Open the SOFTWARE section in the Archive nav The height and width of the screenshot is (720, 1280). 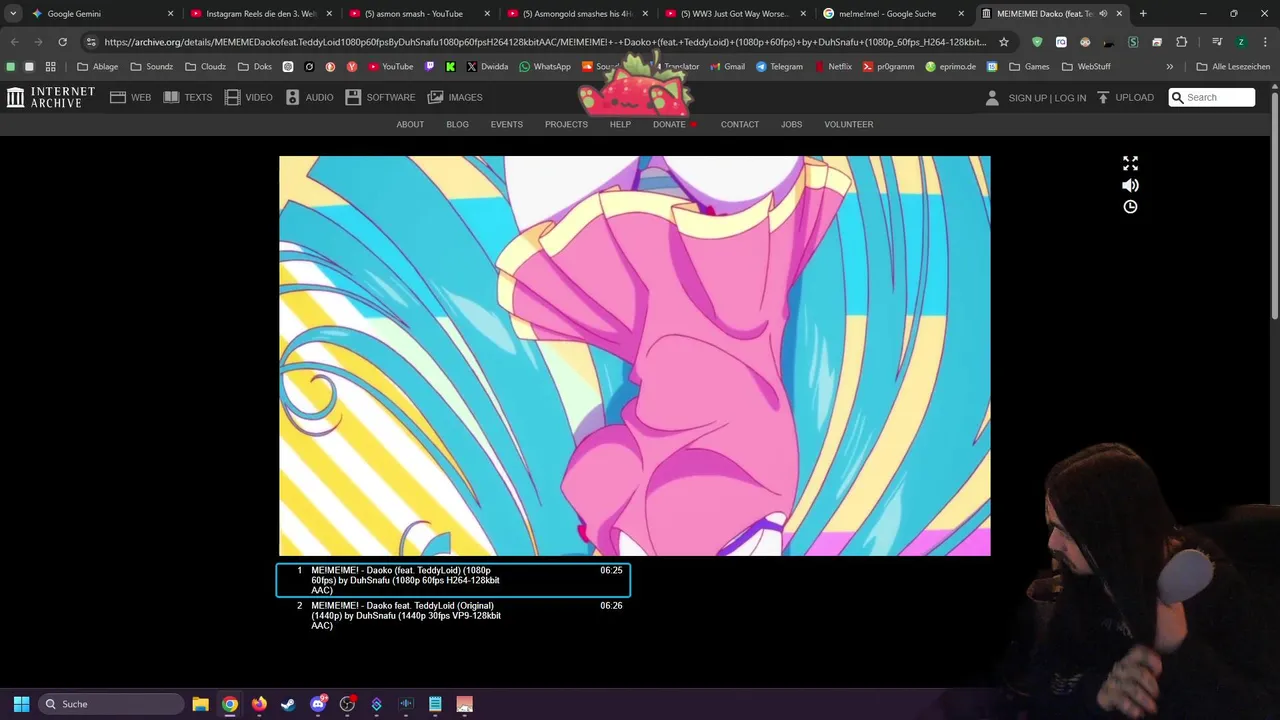point(380,97)
